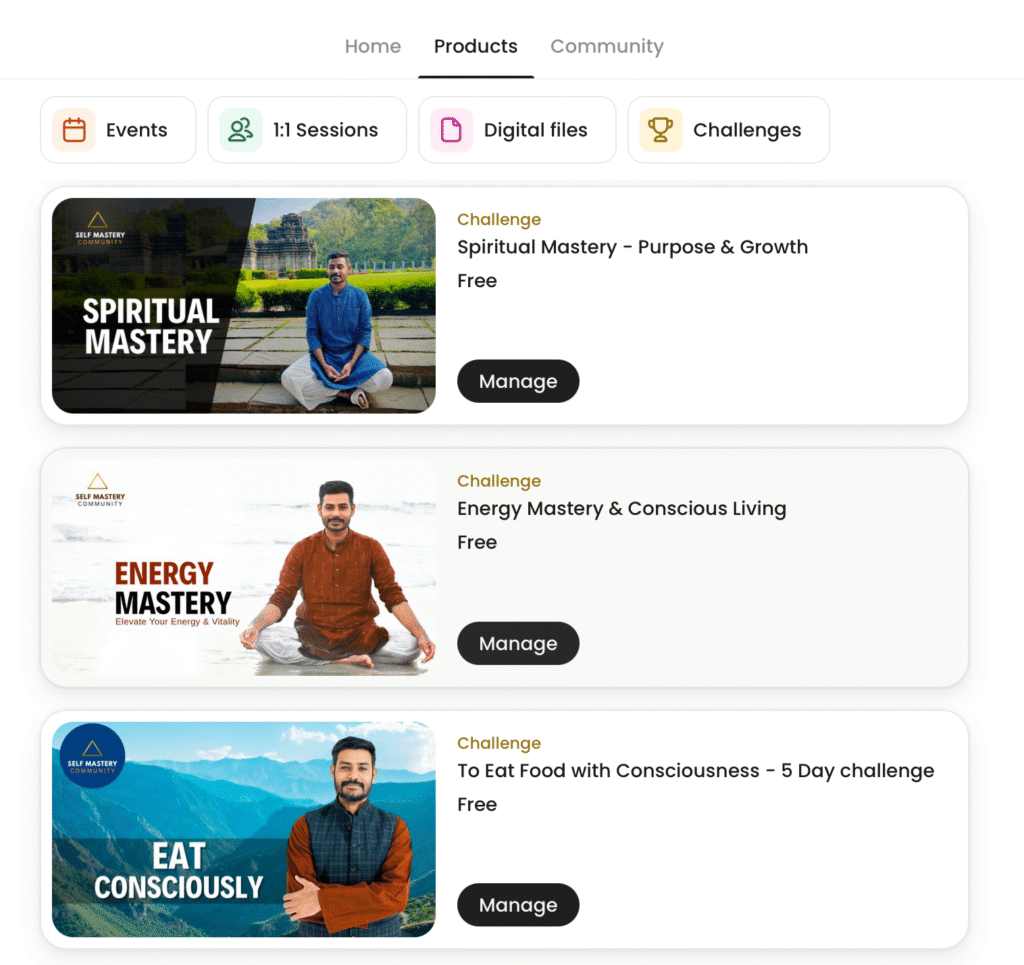Click the pink Digital files document icon

click(x=451, y=130)
